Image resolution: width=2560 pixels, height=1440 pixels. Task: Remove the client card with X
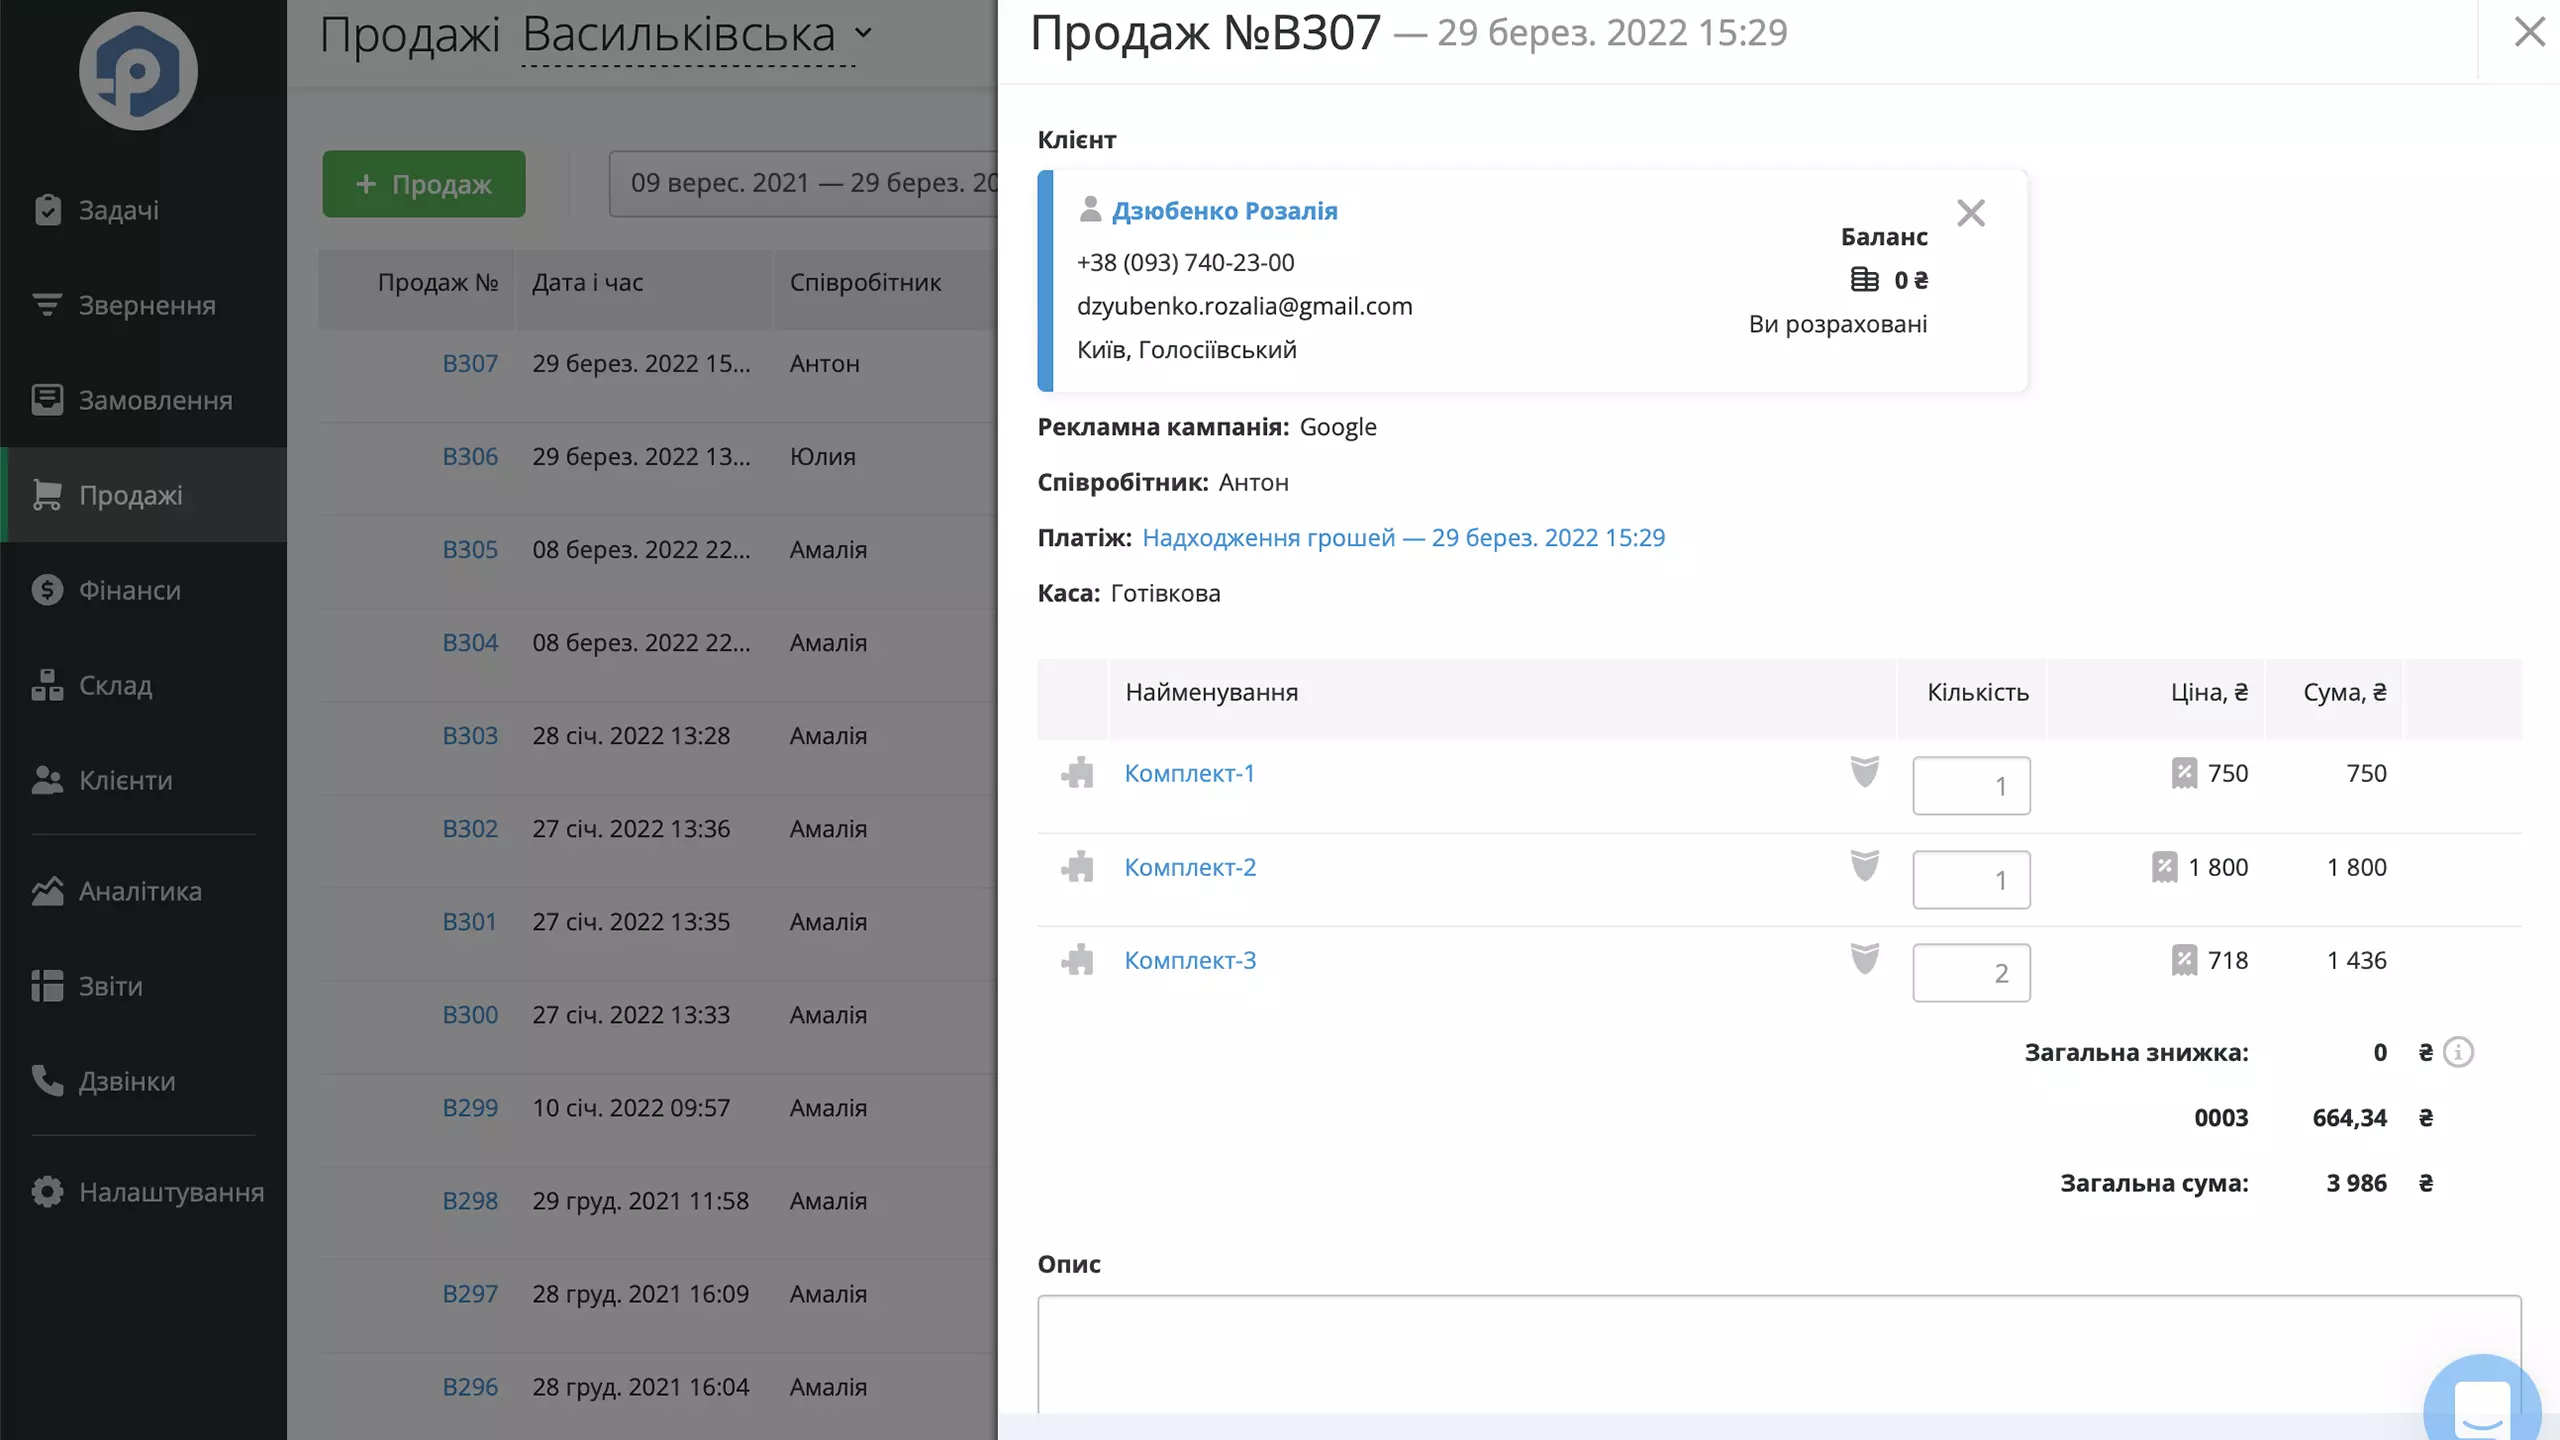1970,212
